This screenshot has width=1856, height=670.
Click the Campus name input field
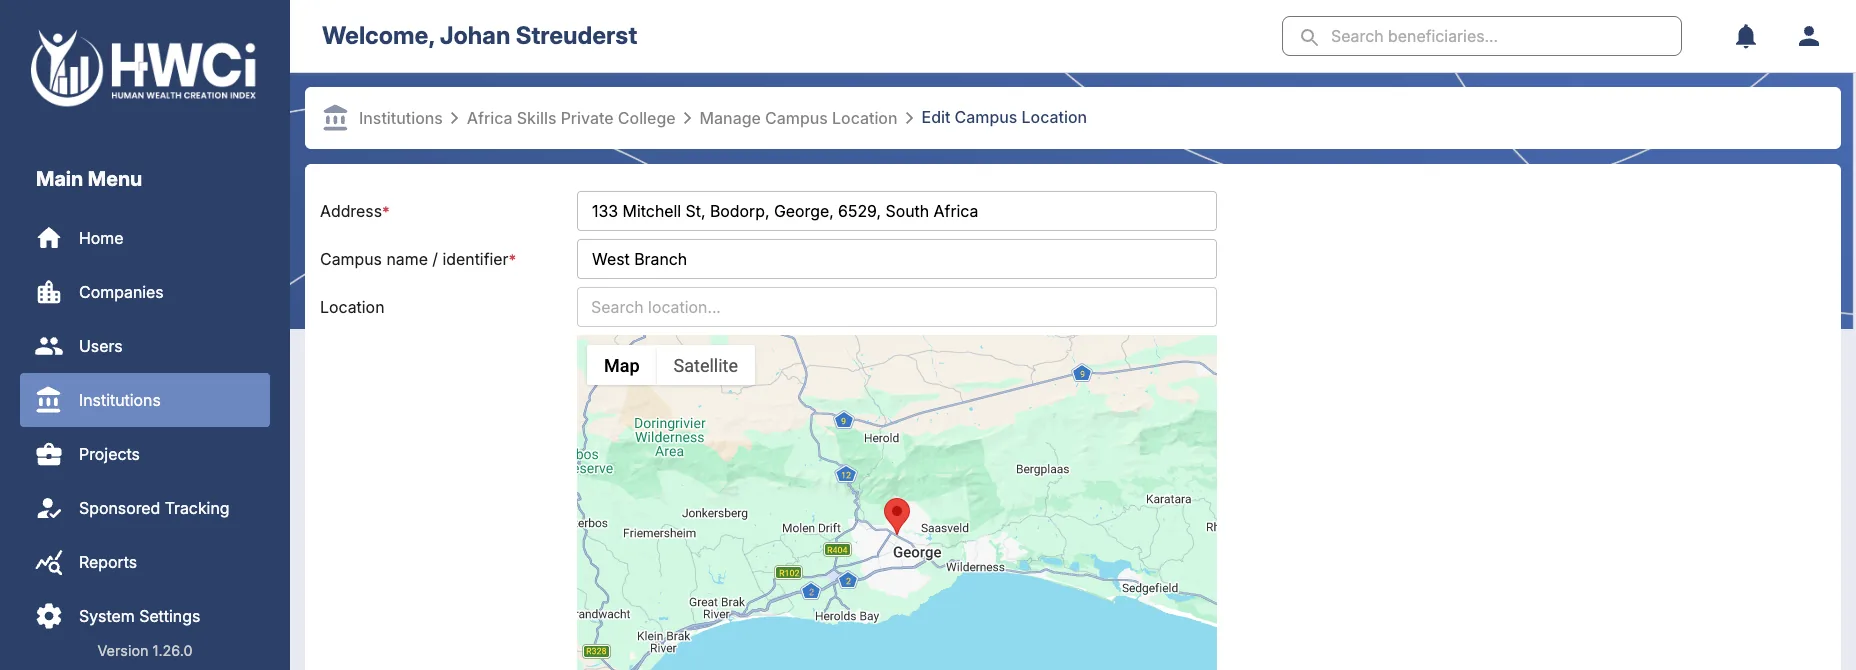[897, 259]
